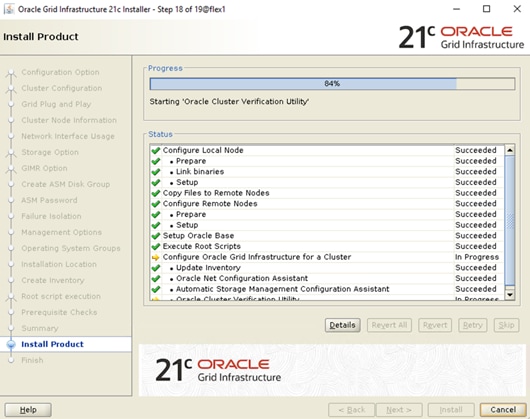530x419 pixels.
Task: Select GIMR Option step in sidebar
Action: pos(44,168)
